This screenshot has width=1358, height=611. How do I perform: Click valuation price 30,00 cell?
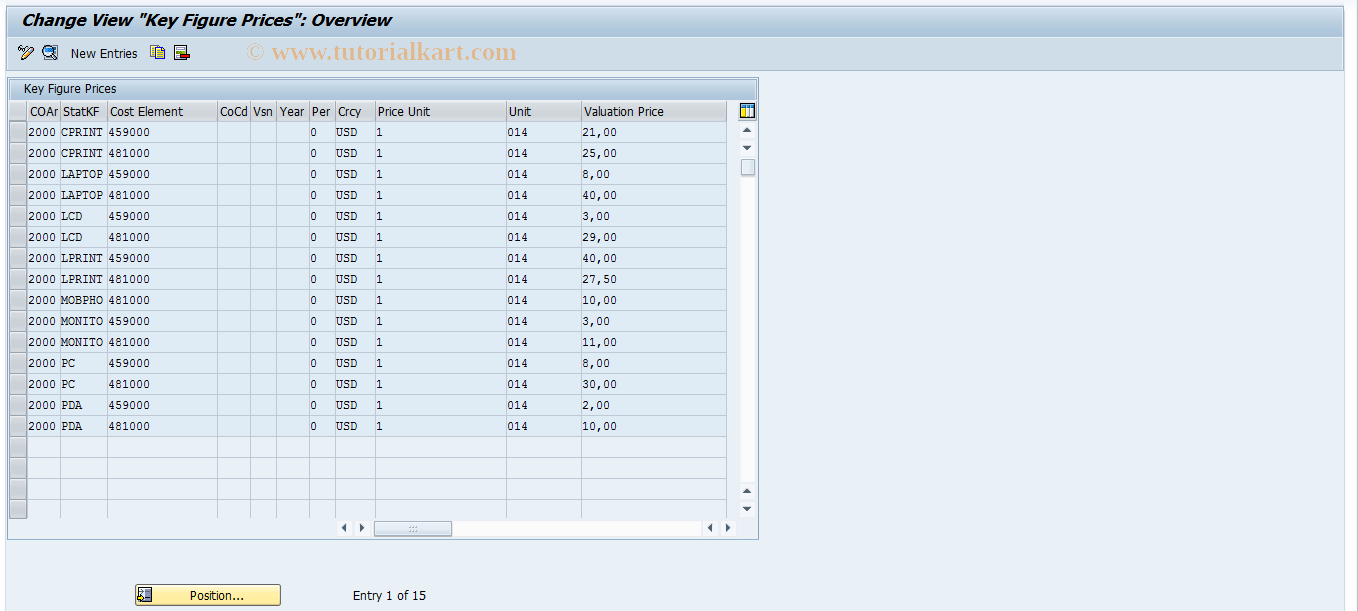click(x=654, y=384)
